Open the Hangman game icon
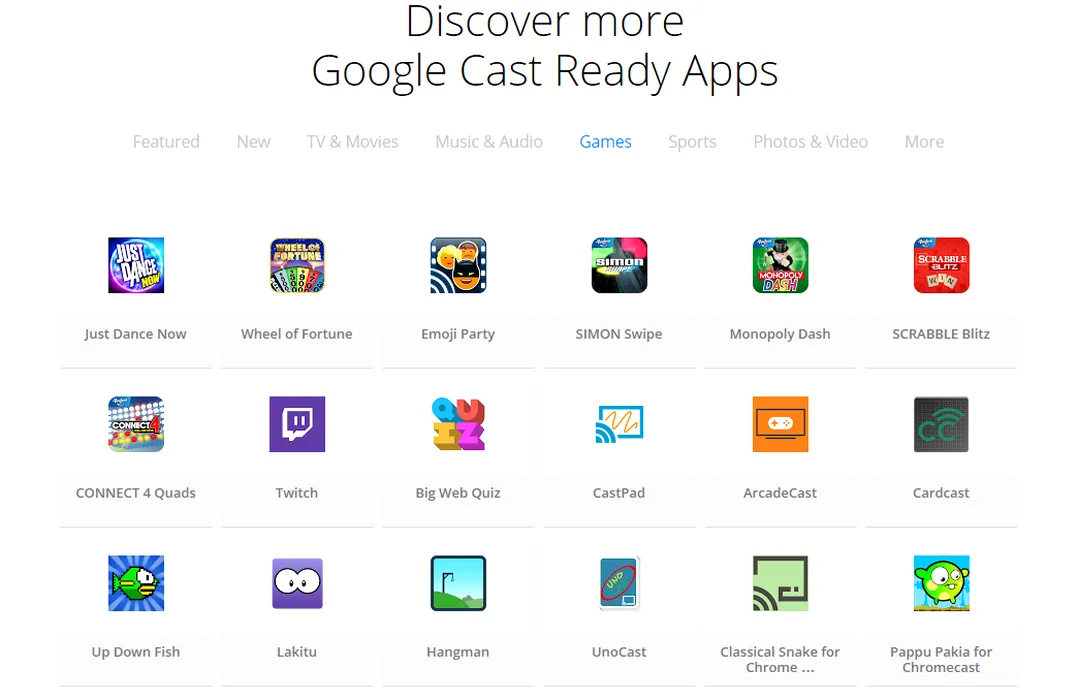The image size is (1078, 700). tap(458, 583)
